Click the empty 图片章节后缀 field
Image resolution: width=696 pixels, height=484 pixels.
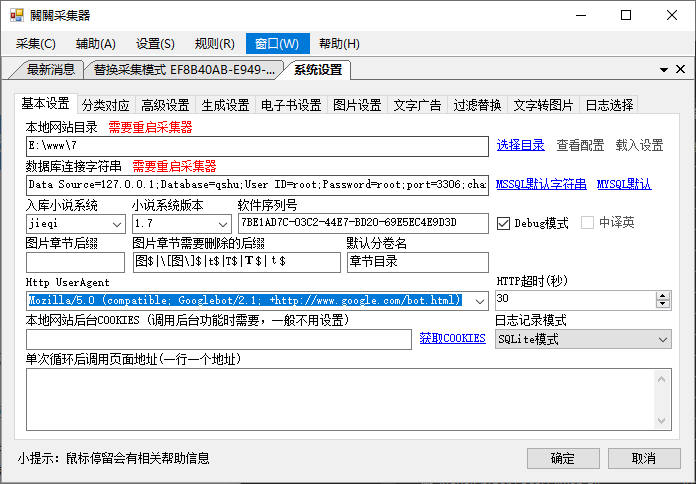(x=75, y=262)
